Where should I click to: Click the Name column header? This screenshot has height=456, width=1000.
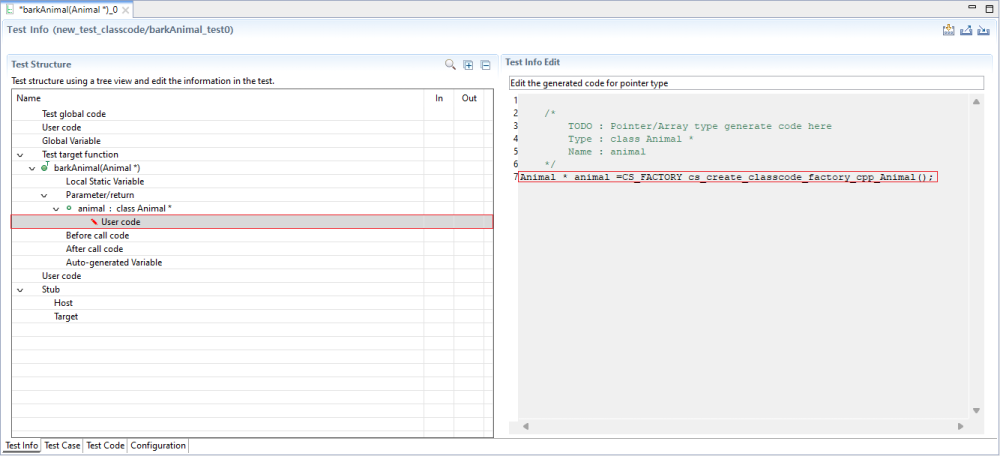(x=218, y=98)
